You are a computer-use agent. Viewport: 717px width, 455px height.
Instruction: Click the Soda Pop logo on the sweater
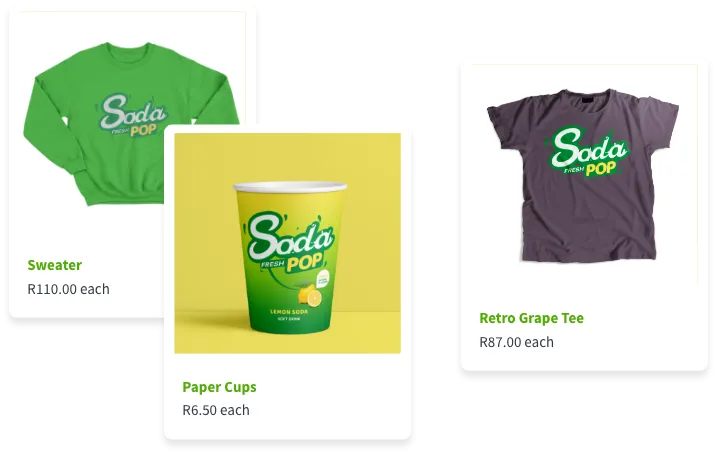[132, 115]
